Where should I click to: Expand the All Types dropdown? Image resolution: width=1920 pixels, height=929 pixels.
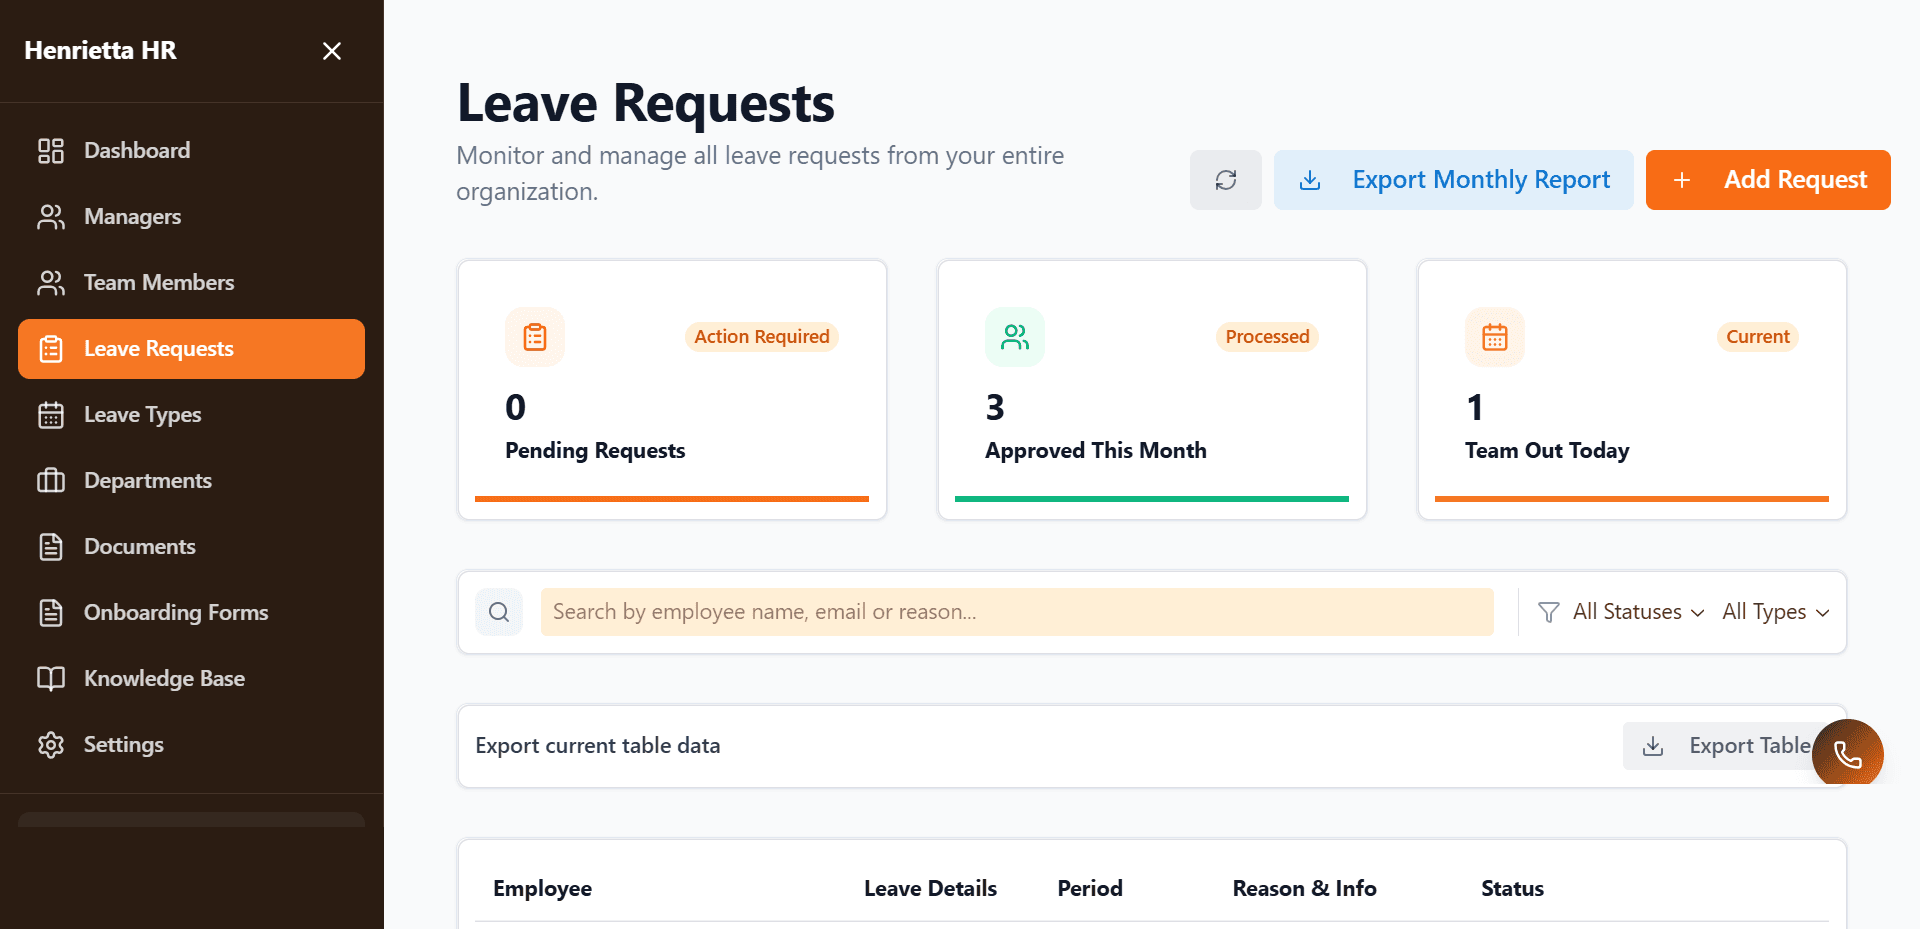pos(1774,611)
